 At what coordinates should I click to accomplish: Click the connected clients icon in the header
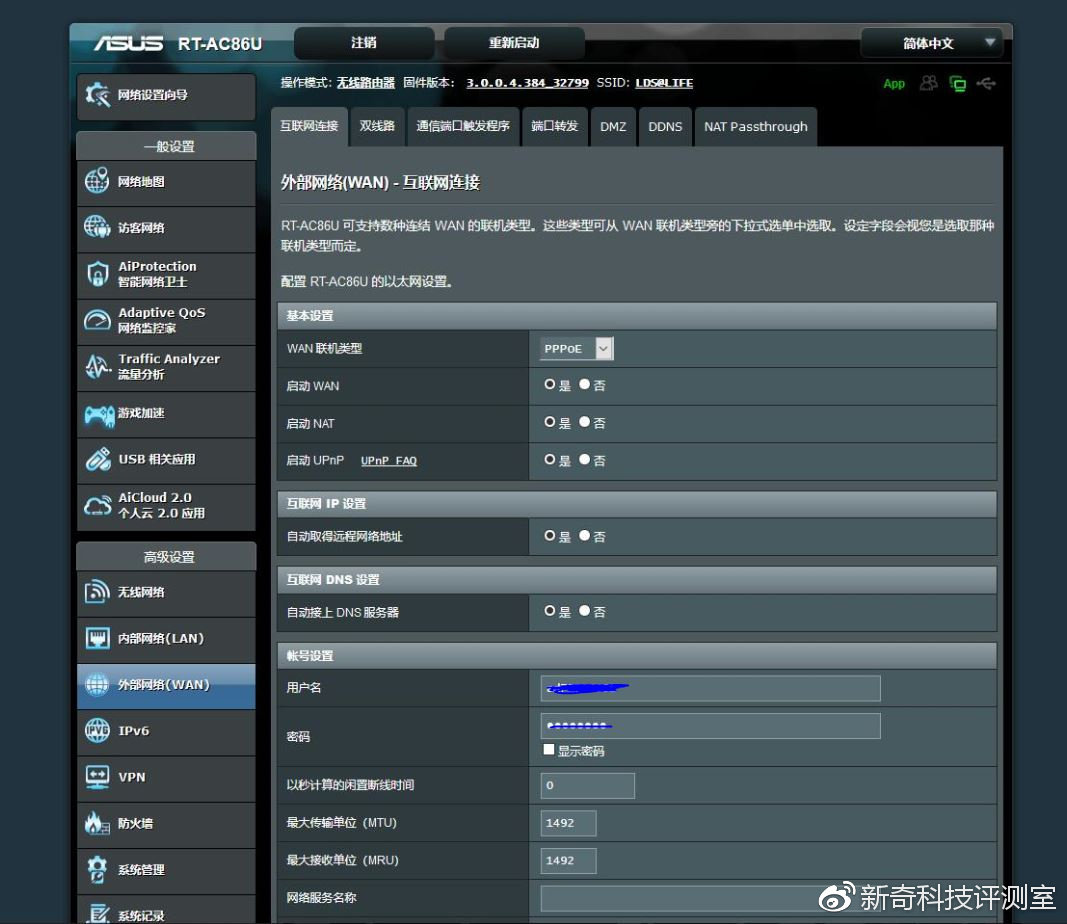coord(927,84)
